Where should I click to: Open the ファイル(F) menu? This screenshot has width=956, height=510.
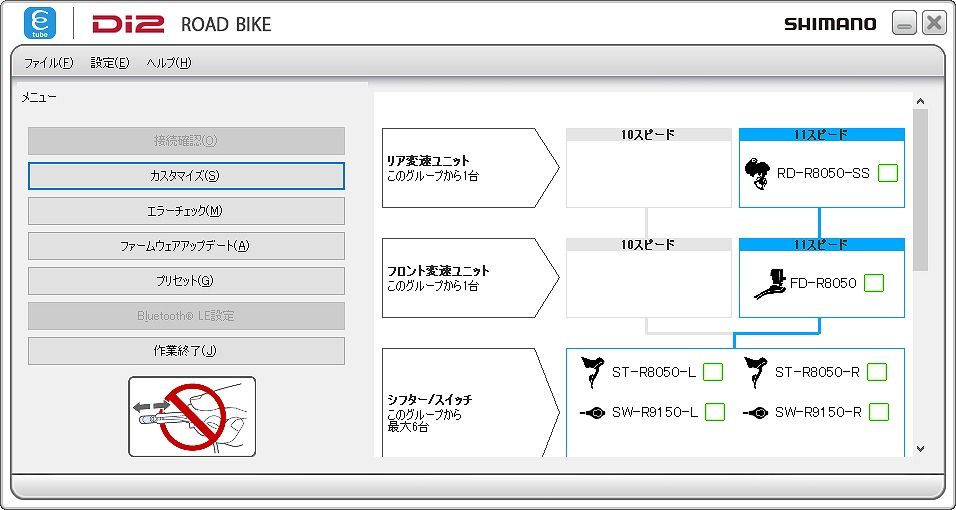[48, 63]
